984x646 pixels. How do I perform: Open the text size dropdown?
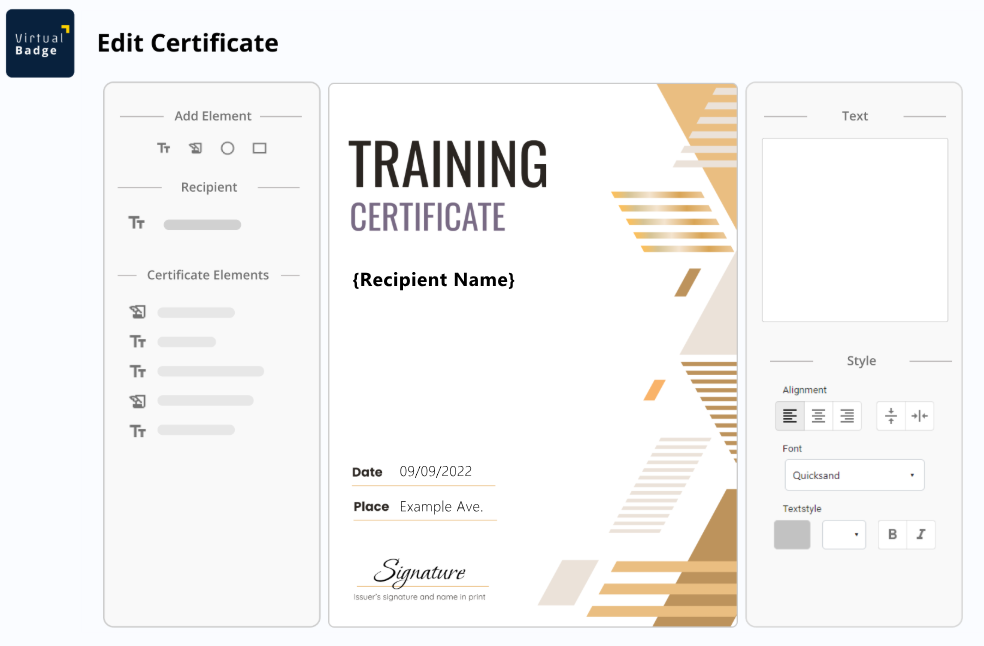pos(843,535)
